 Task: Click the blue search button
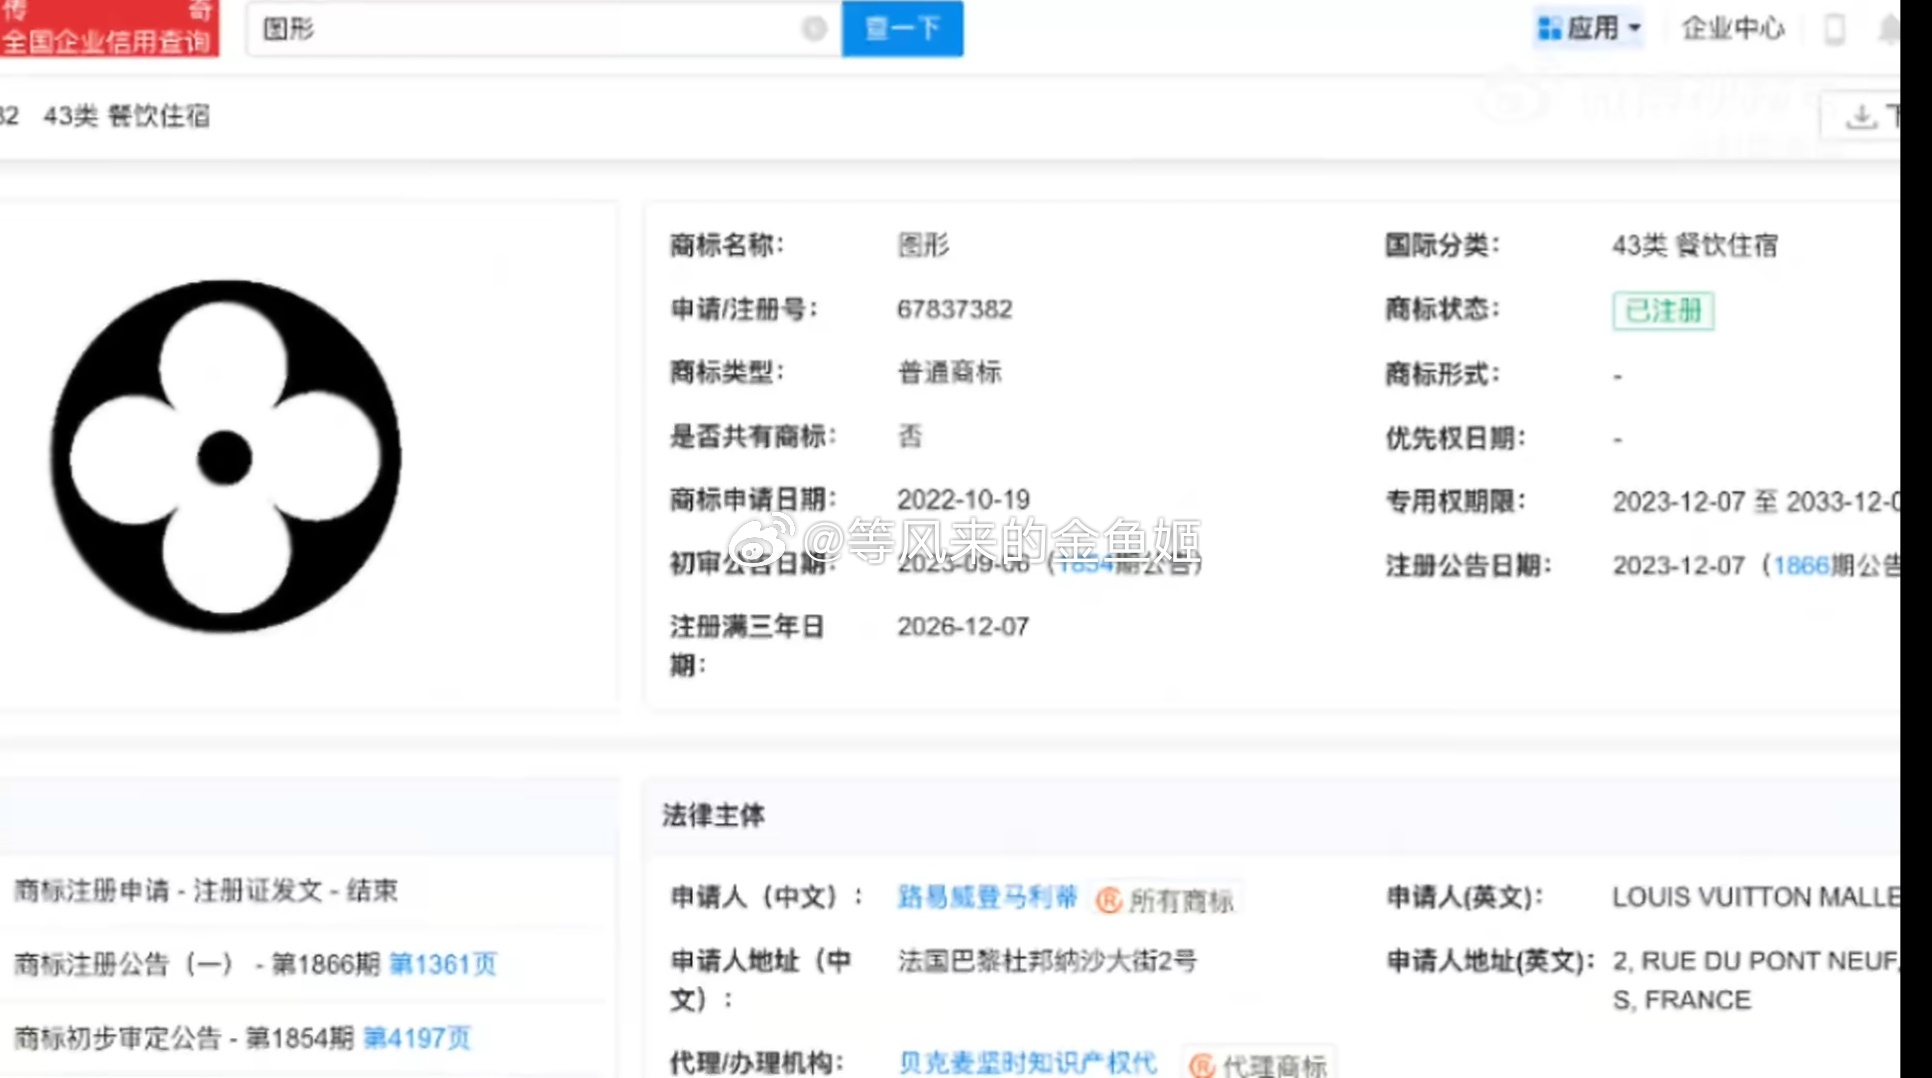click(902, 28)
